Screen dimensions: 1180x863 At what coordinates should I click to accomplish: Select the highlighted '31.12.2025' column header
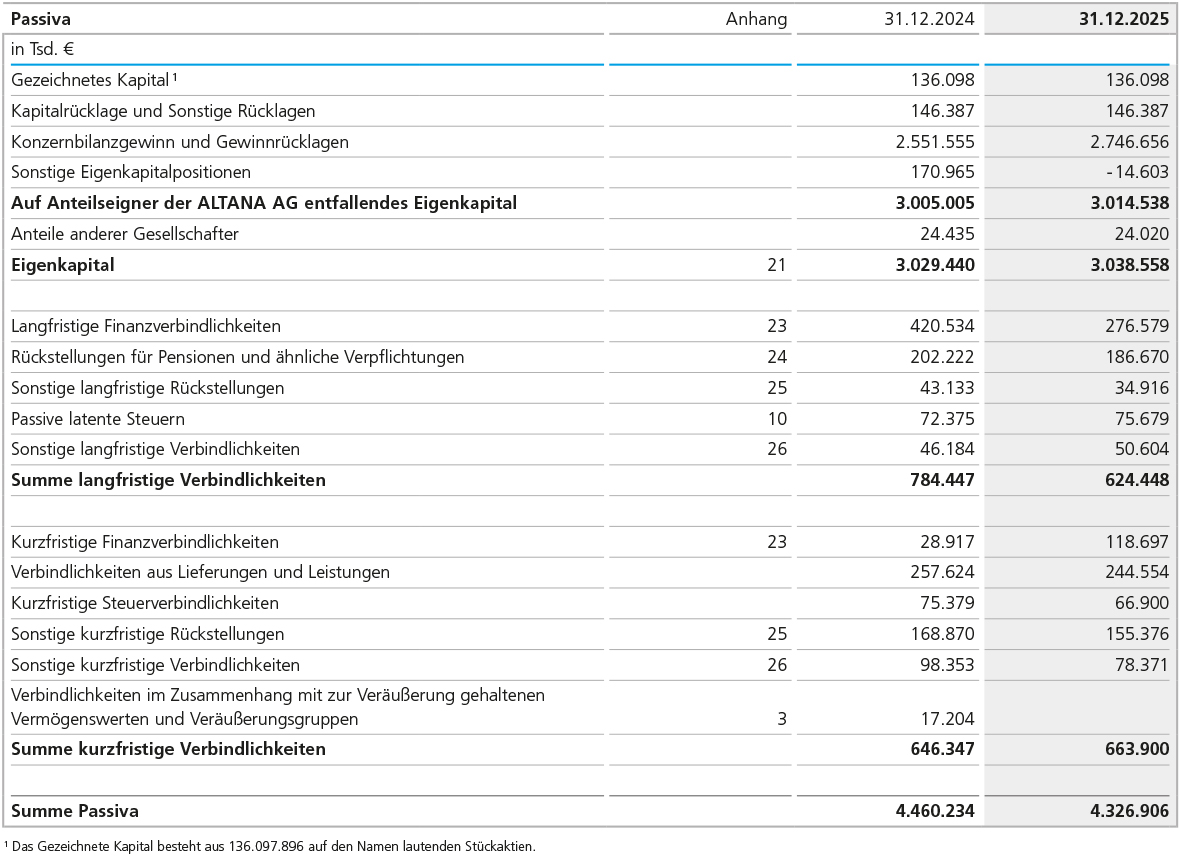click(1123, 19)
